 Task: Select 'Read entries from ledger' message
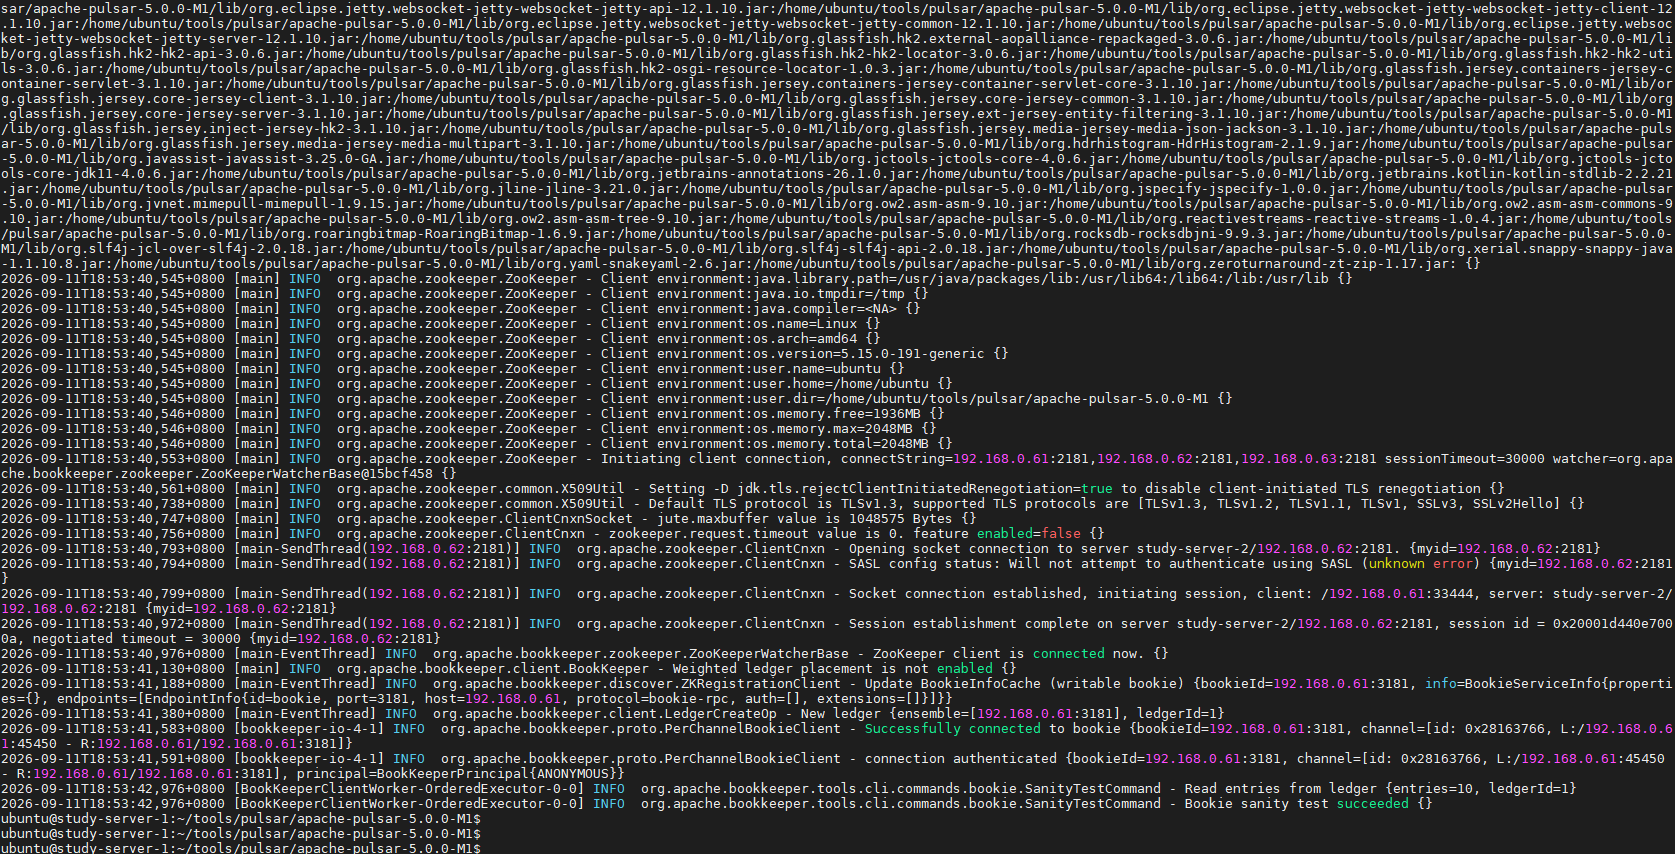[1281, 789]
